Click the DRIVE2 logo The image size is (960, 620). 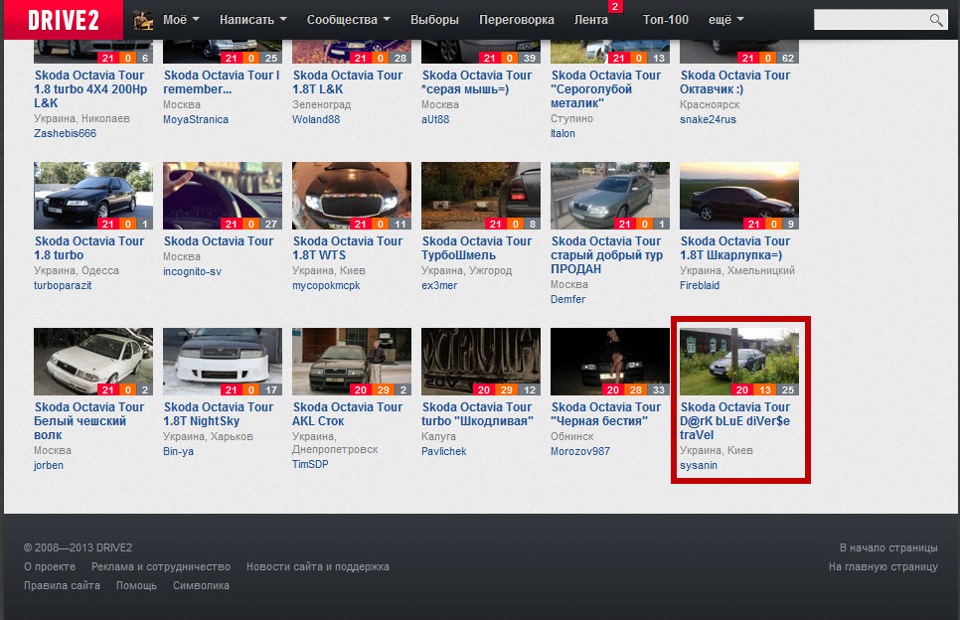63,20
